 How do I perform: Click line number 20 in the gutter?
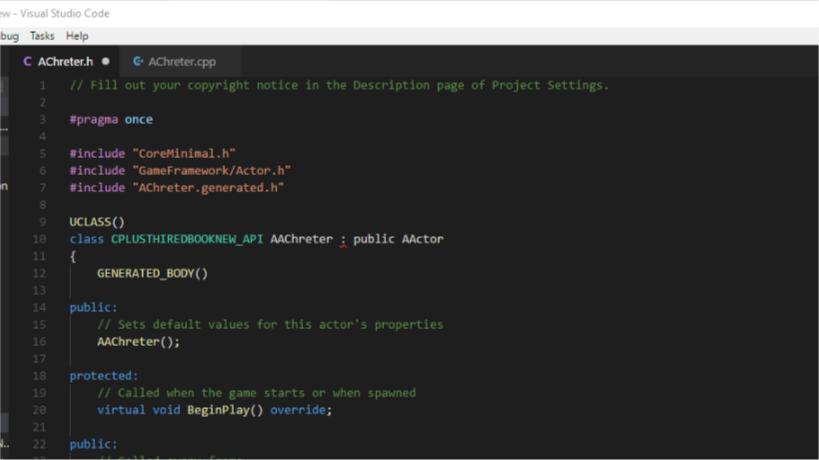tap(40, 410)
